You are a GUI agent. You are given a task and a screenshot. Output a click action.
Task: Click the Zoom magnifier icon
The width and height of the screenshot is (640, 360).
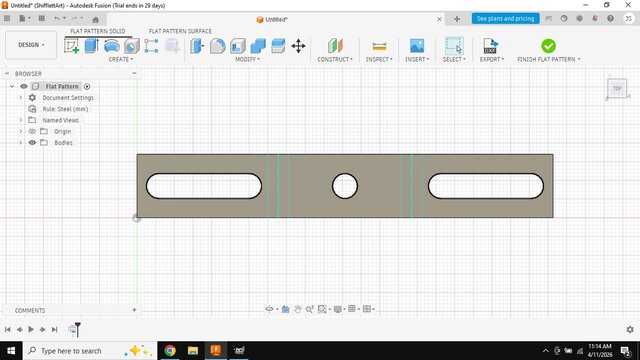309,309
